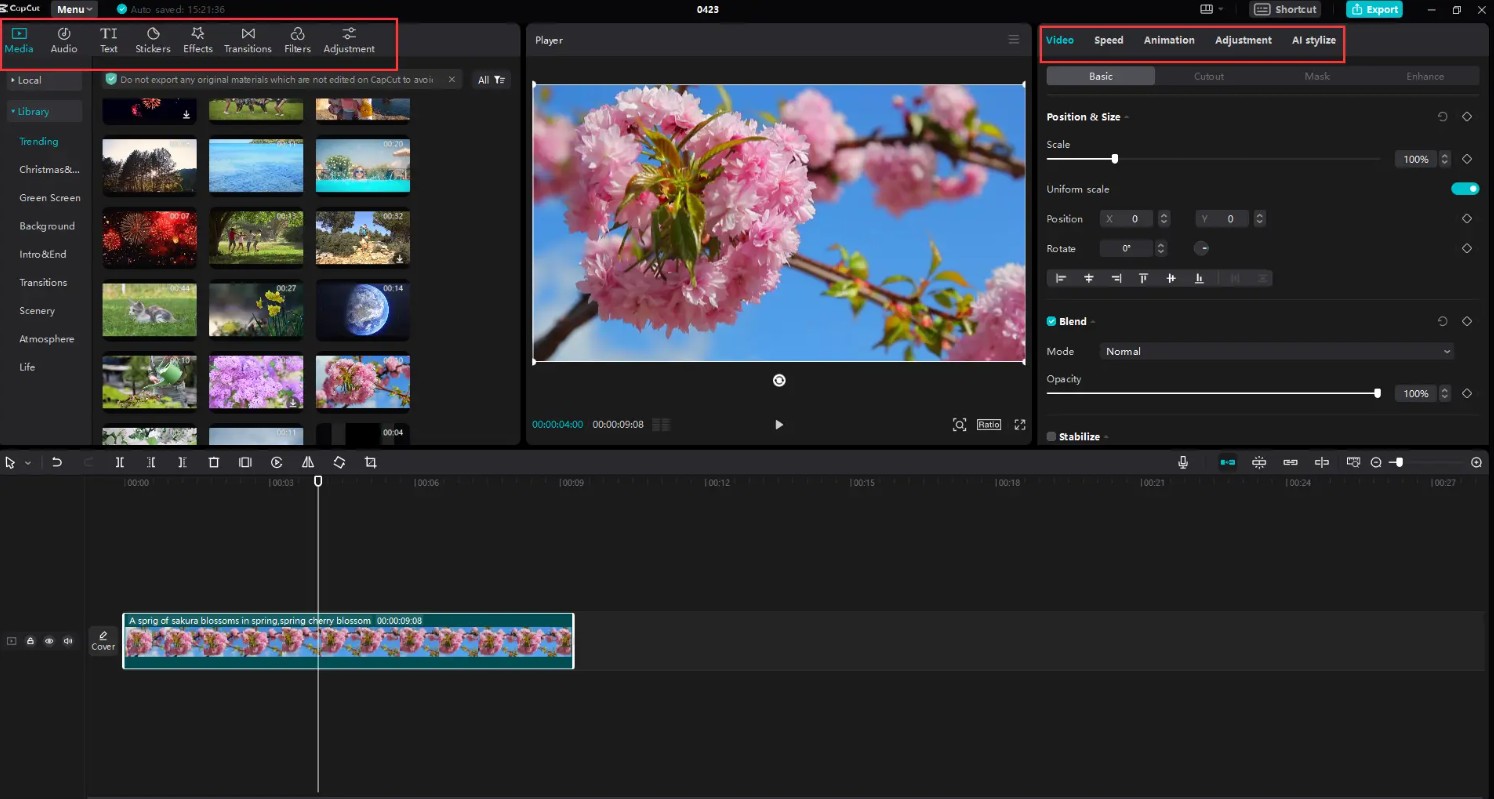Click the mirror flip icon in timeline toolbar
This screenshot has height=799, width=1494.
click(x=308, y=463)
